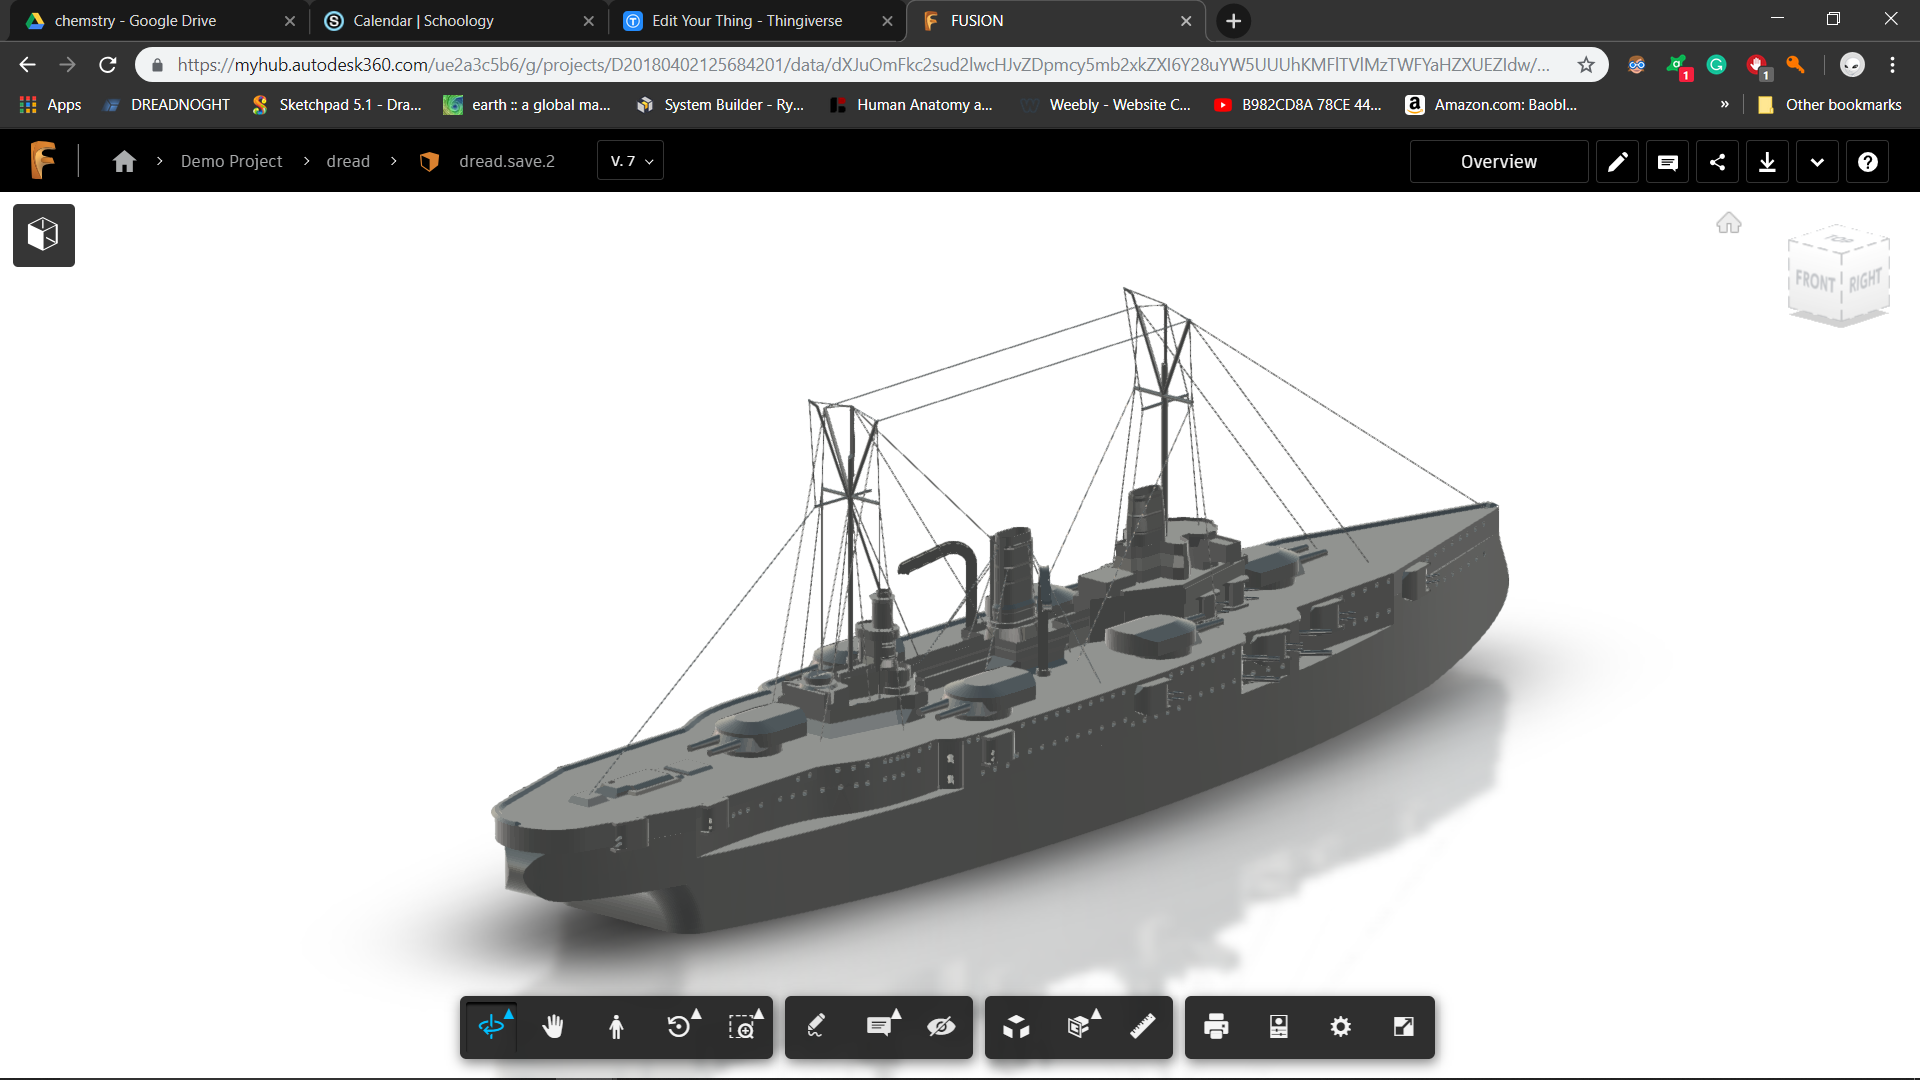Screen dimensions: 1920x1080
Task: Click the address bar URL
Action: coord(864,65)
